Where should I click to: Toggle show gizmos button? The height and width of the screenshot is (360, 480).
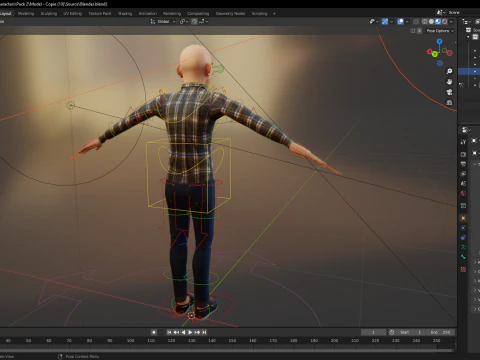click(x=385, y=22)
